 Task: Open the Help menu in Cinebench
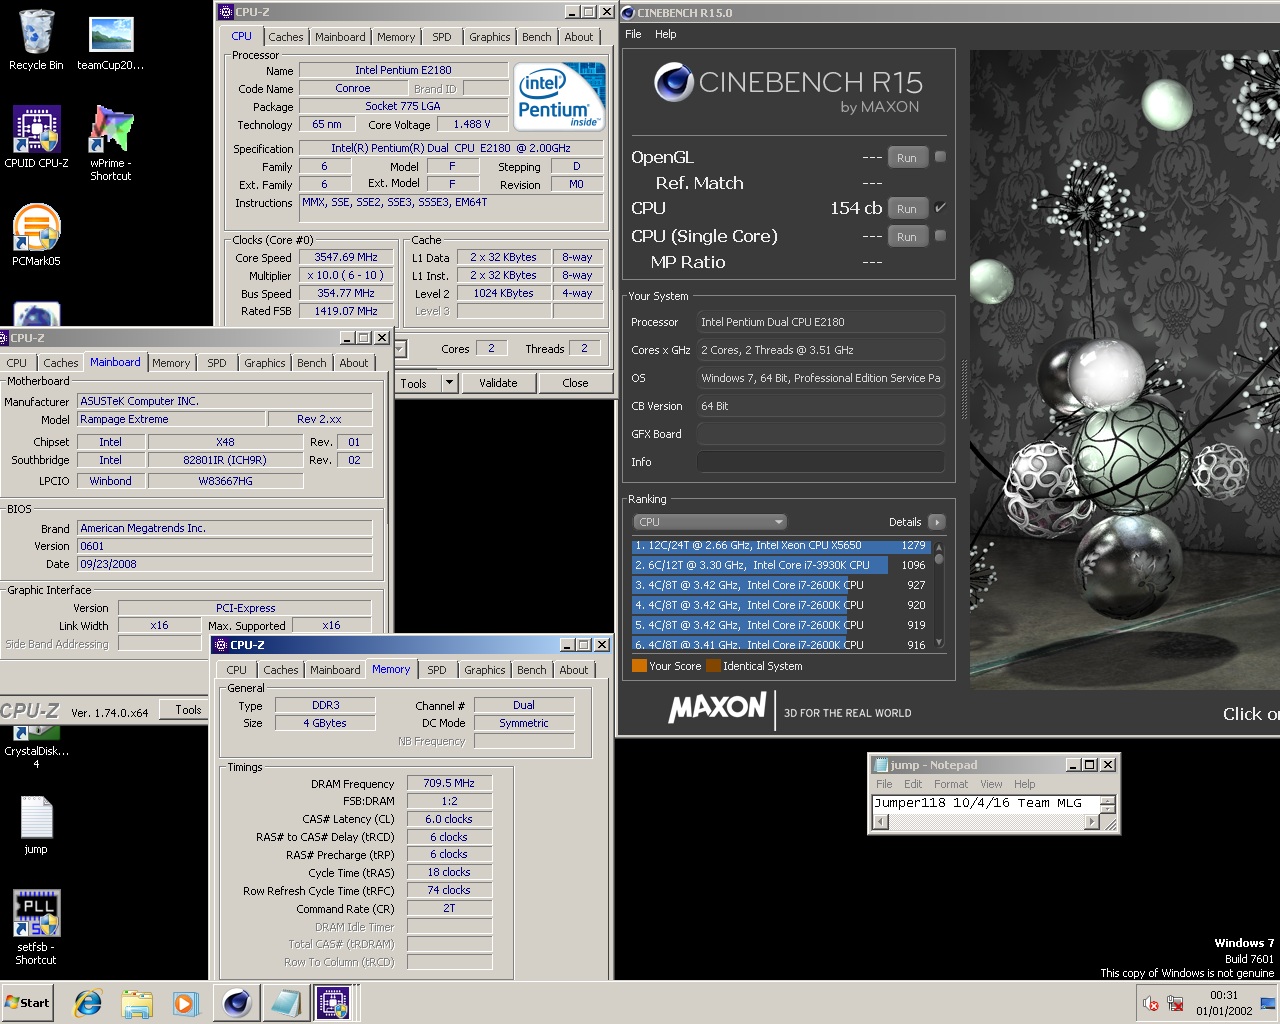(666, 34)
